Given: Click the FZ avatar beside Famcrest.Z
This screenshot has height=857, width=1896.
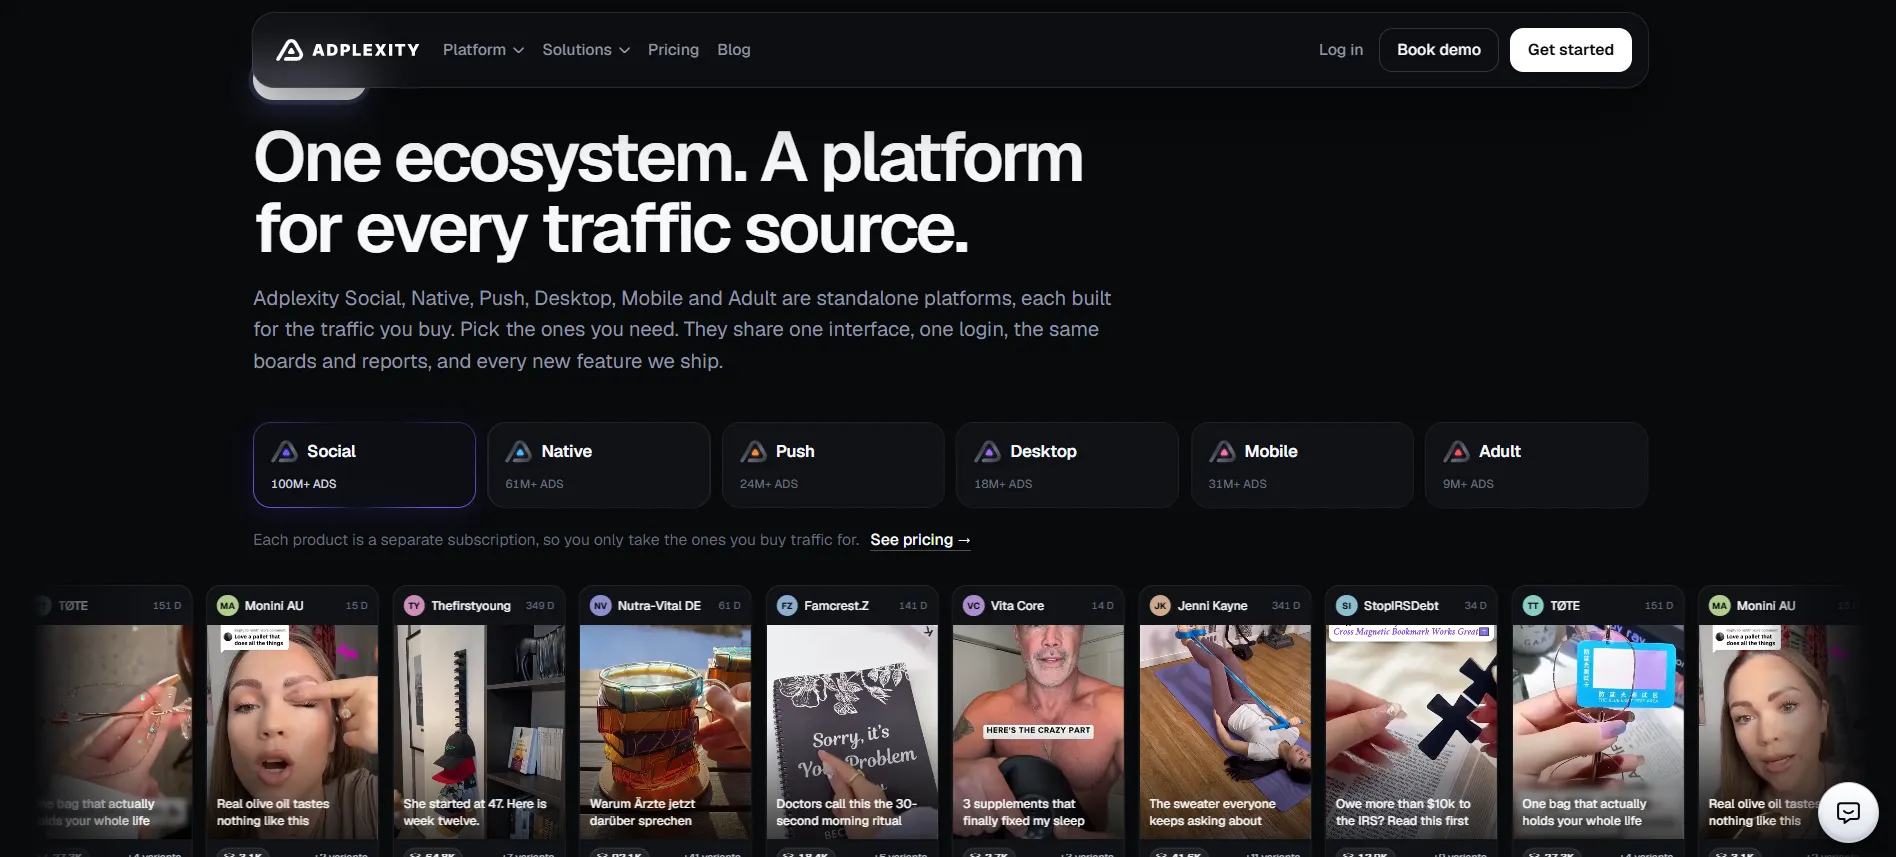Looking at the screenshot, I should click(787, 606).
